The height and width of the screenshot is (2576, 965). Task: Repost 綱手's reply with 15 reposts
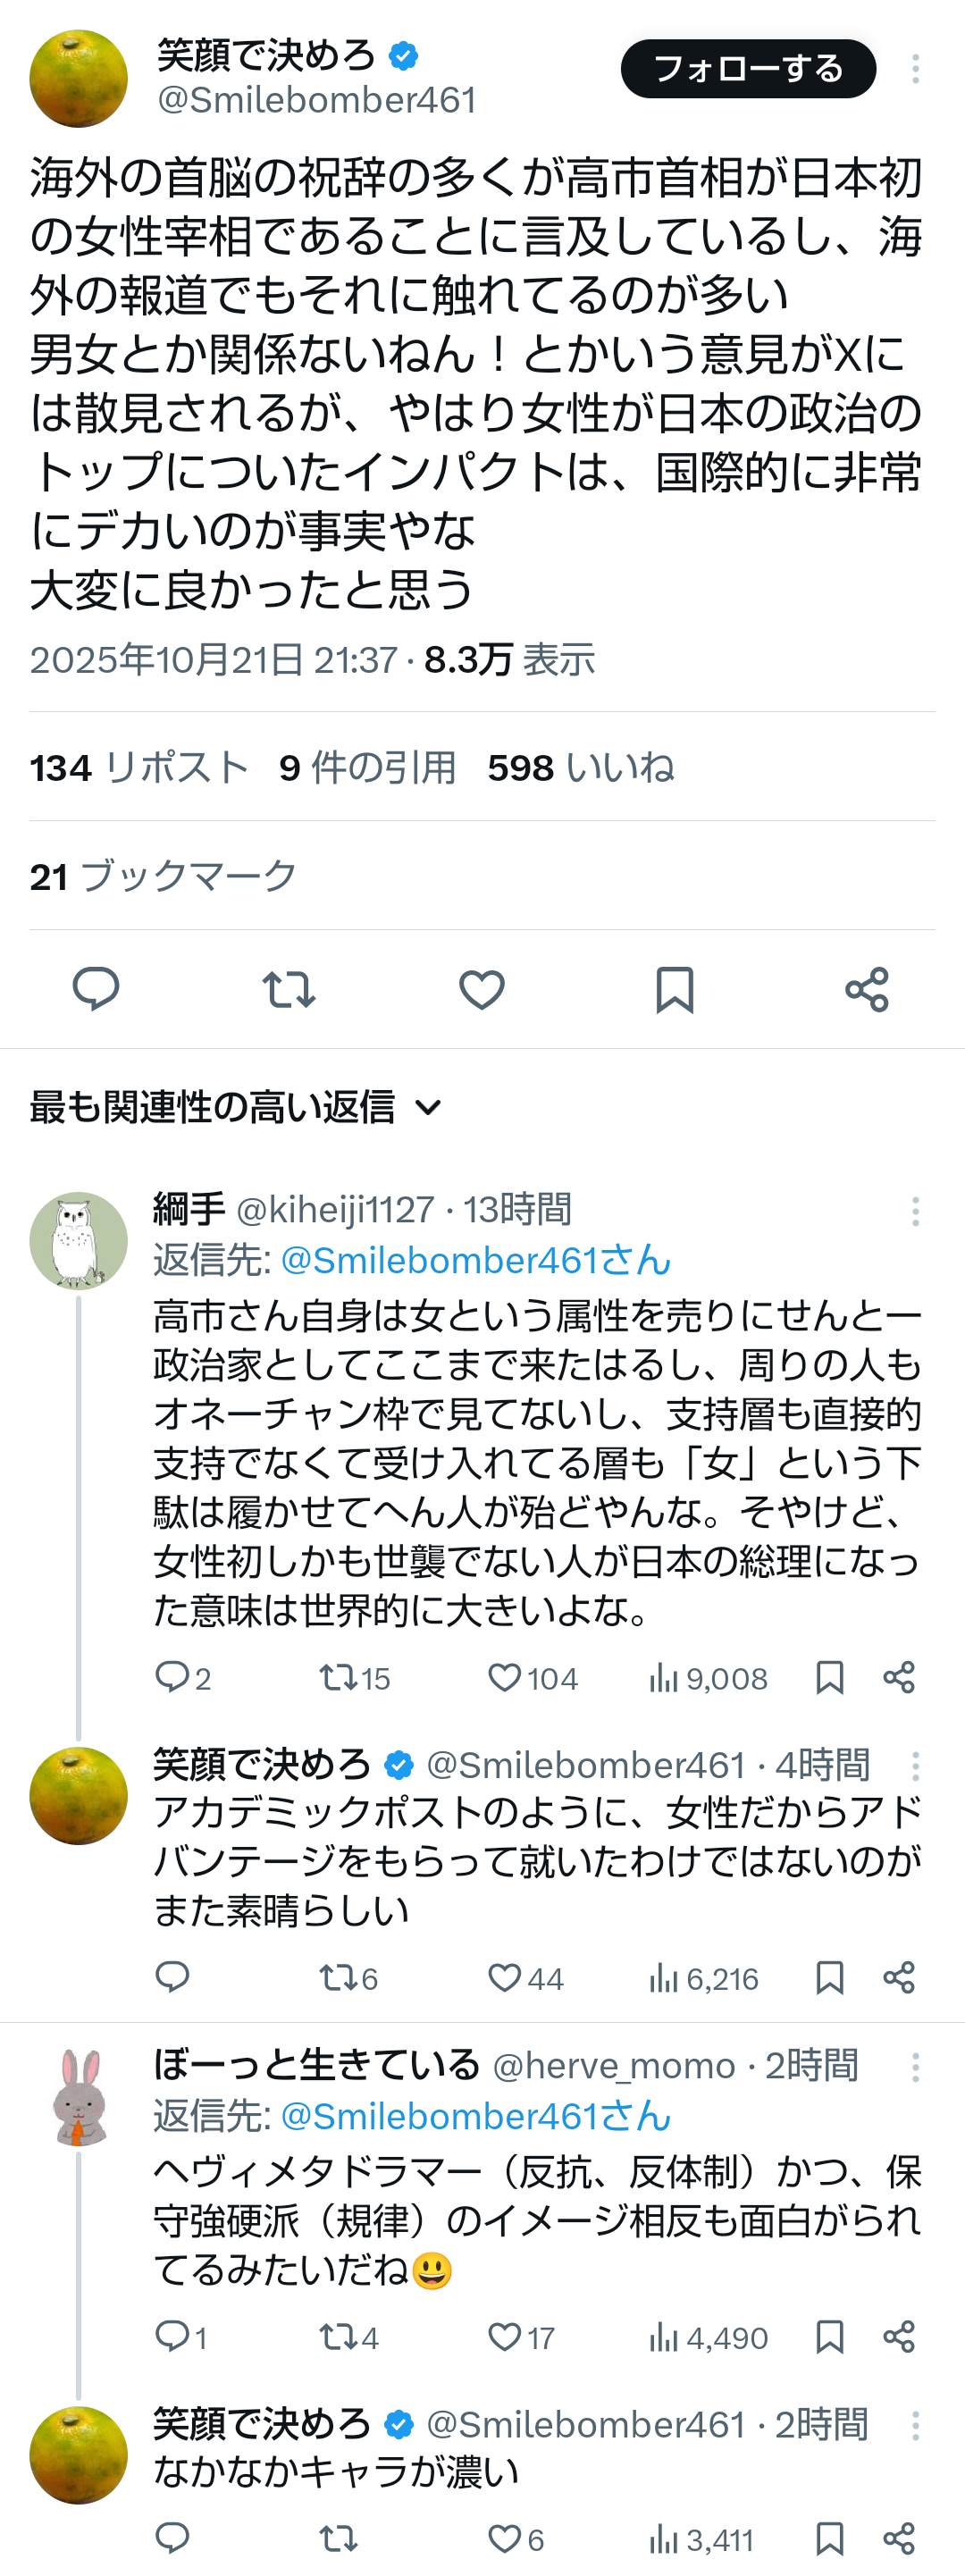click(334, 1677)
